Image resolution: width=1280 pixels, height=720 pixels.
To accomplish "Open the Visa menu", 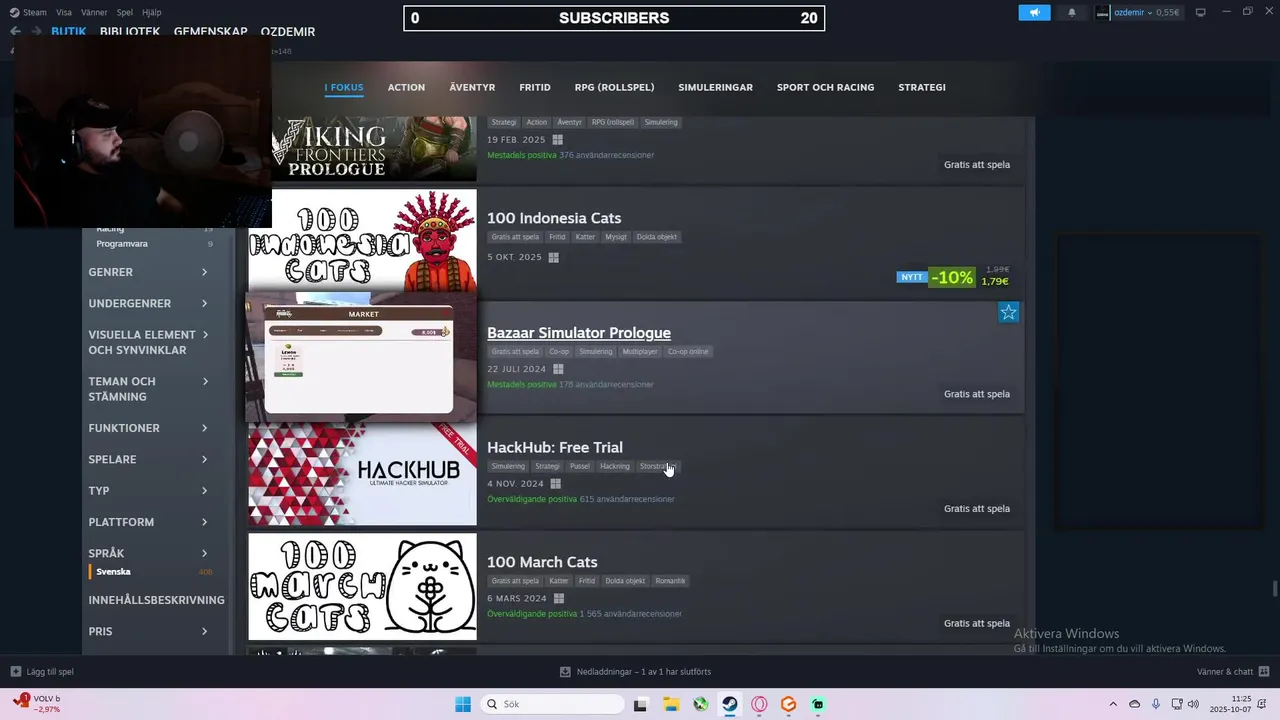I will pyautogui.click(x=64, y=12).
